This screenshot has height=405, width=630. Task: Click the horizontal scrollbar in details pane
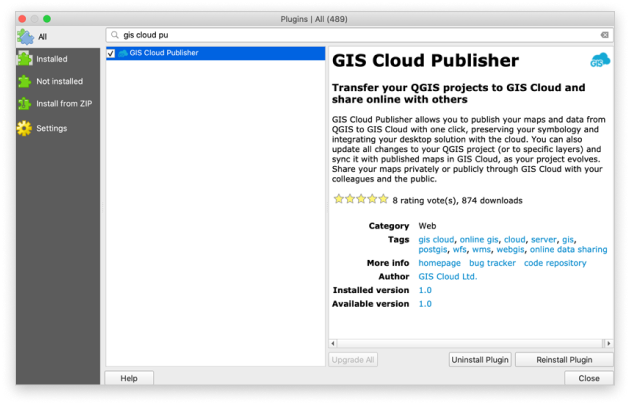coord(470,344)
